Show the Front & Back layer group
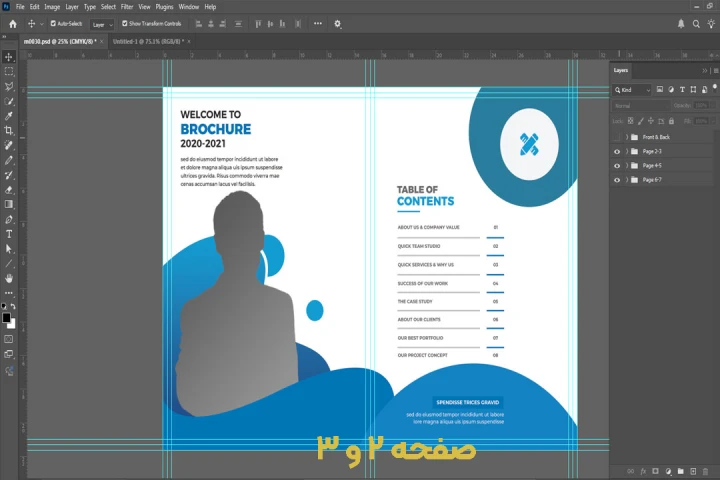Image resolution: width=720 pixels, height=480 pixels. [x=616, y=137]
